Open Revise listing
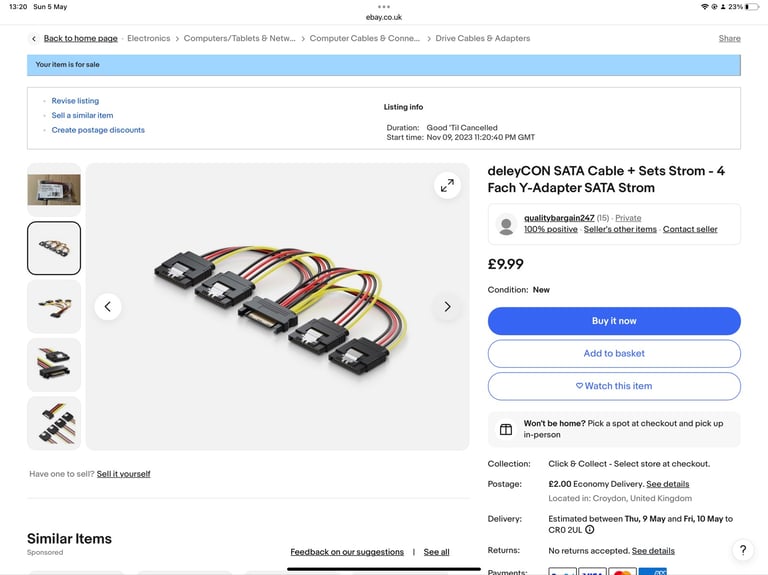The height and width of the screenshot is (575, 768). tap(75, 100)
